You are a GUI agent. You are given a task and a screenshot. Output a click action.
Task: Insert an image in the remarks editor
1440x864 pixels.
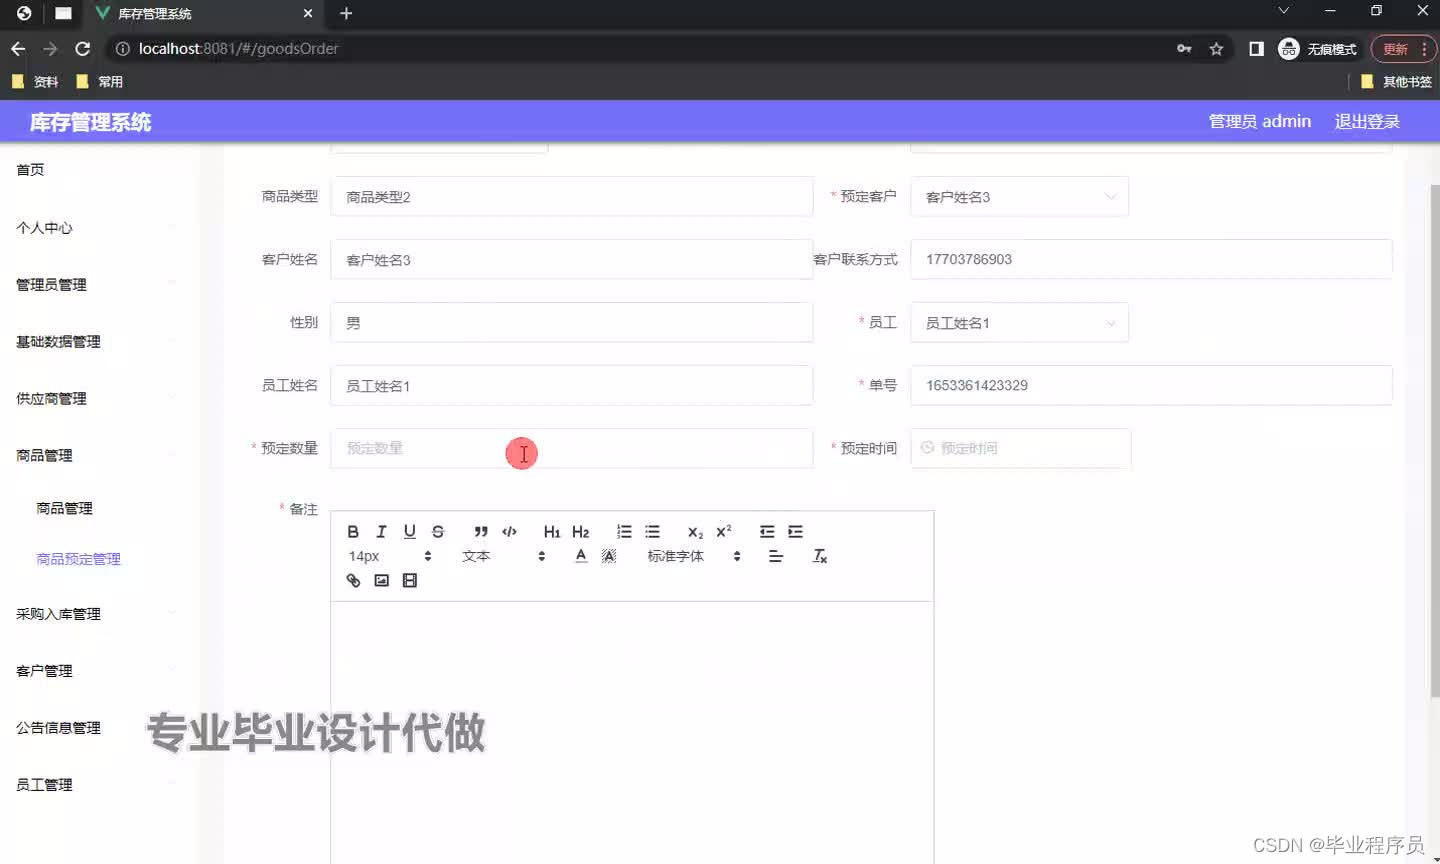point(381,580)
